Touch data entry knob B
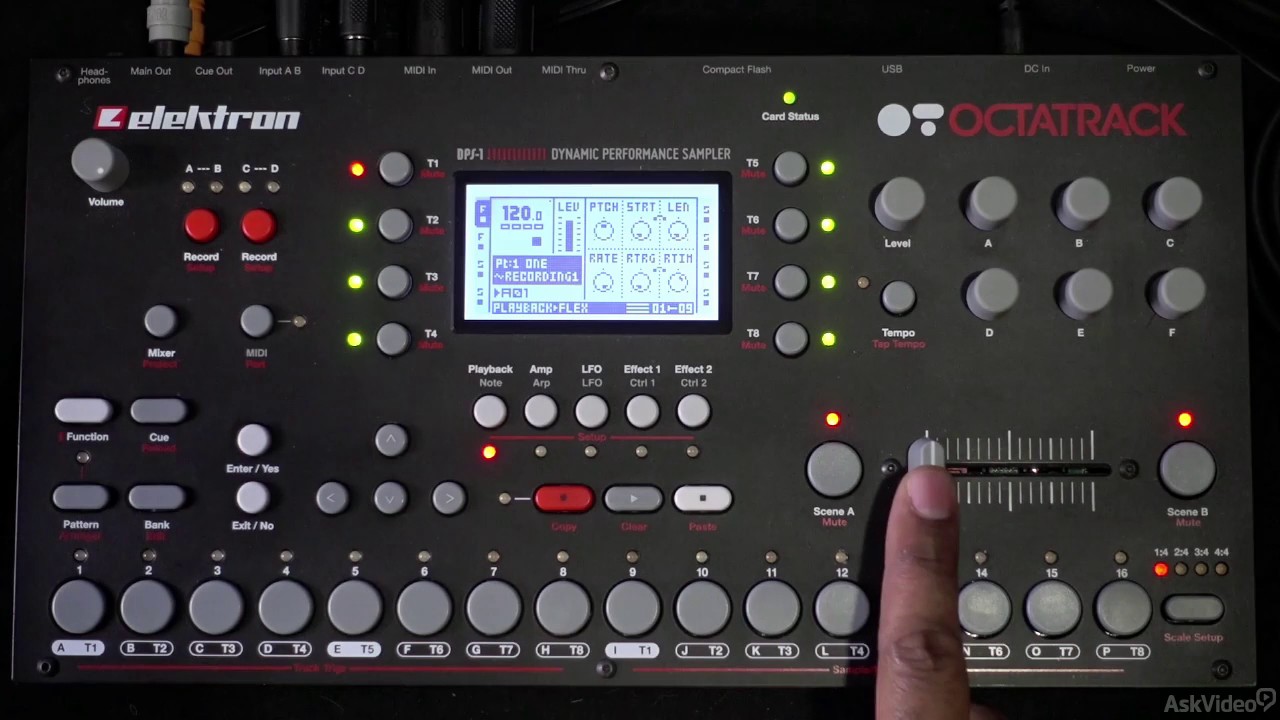 click(x=1082, y=204)
